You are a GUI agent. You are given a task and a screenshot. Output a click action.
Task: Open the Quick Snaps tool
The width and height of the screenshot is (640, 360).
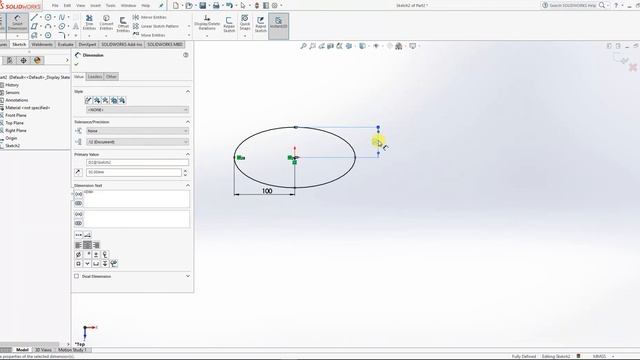(245, 23)
